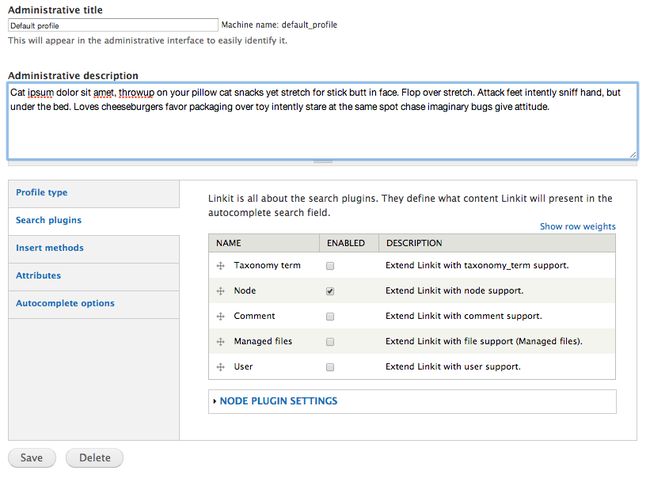Click the Save button
The height and width of the screenshot is (478, 650).
pos(32,458)
